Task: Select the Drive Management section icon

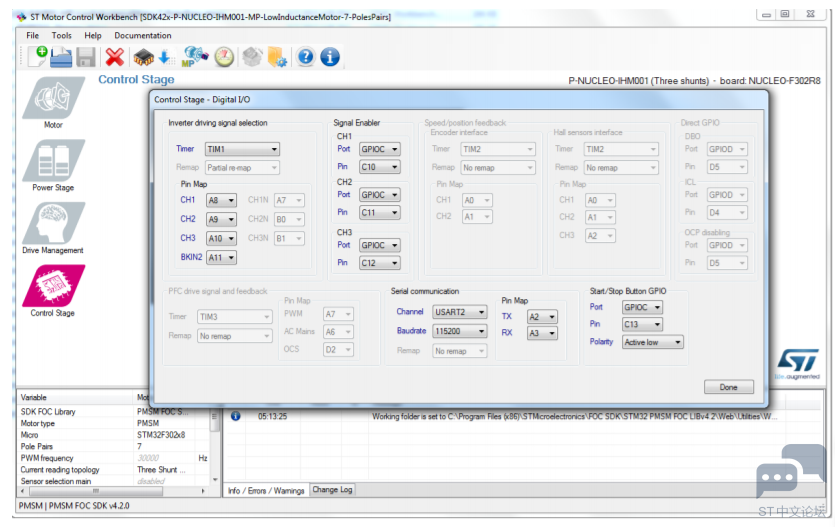Action: pyautogui.click(x=53, y=223)
